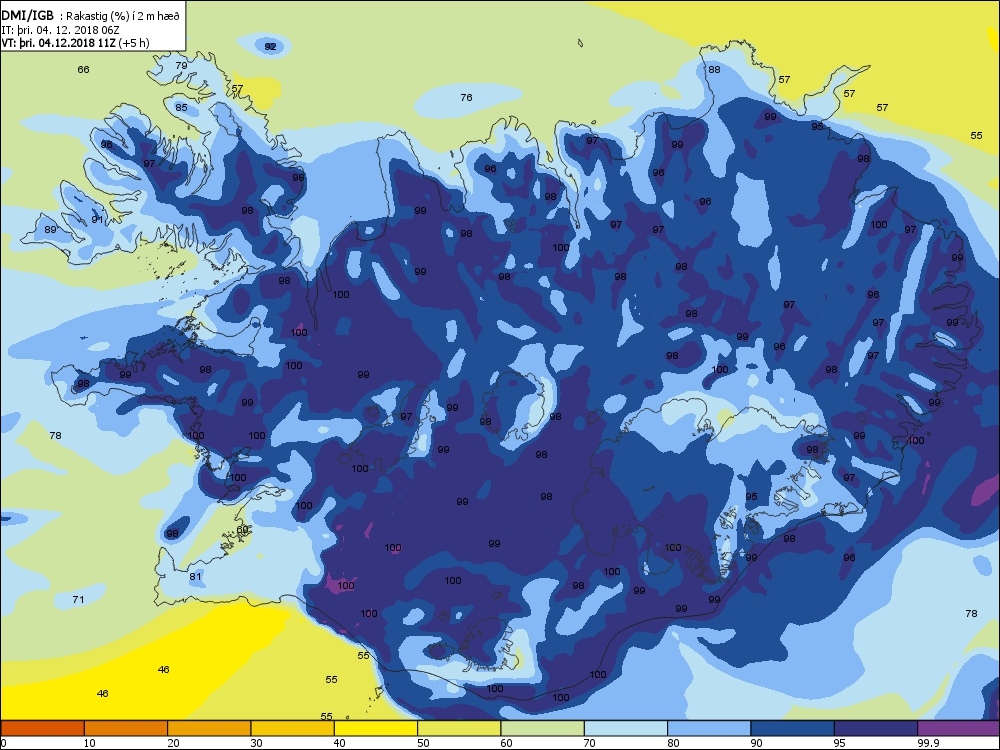Image resolution: width=1000 pixels, height=750 pixels.
Task: Click the legend label '90'
Action: click(756, 743)
